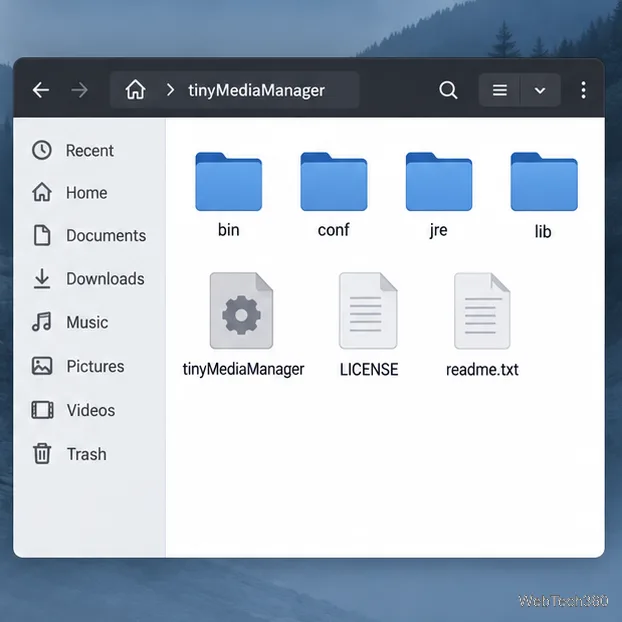This screenshot has height=622, width=622.
Task: Click the home icon in path bar
Action: (136, 90)
